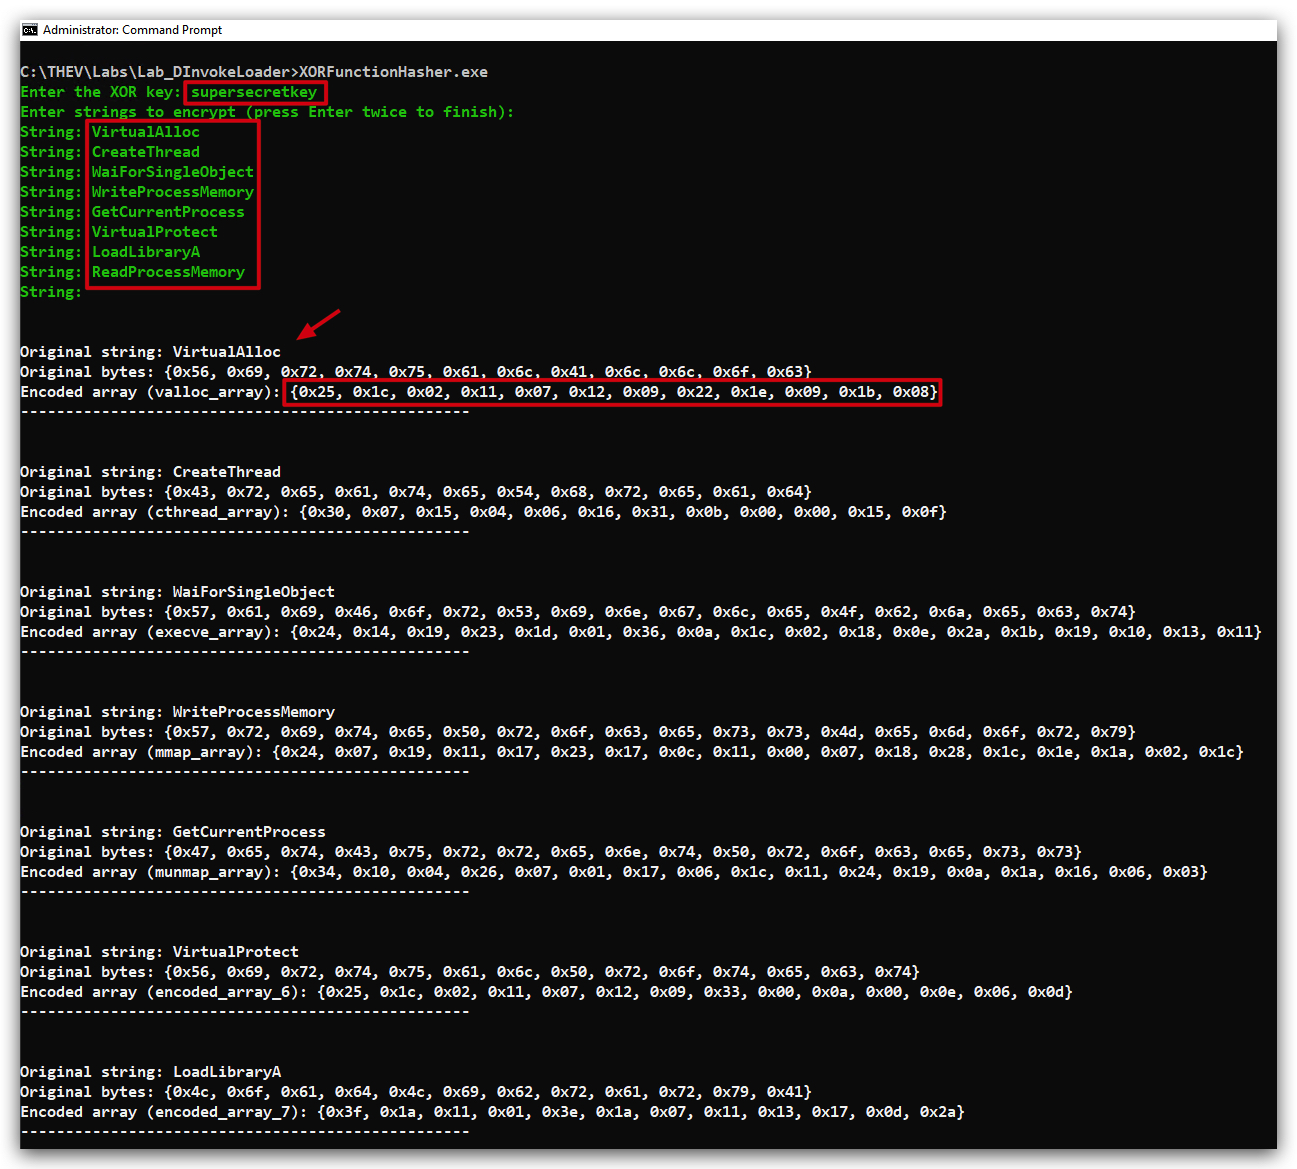Select typed input "VirtualAlloc" after String: prompt
The height and width of the screenshot is (1169, 1297).
pos(146,132)
